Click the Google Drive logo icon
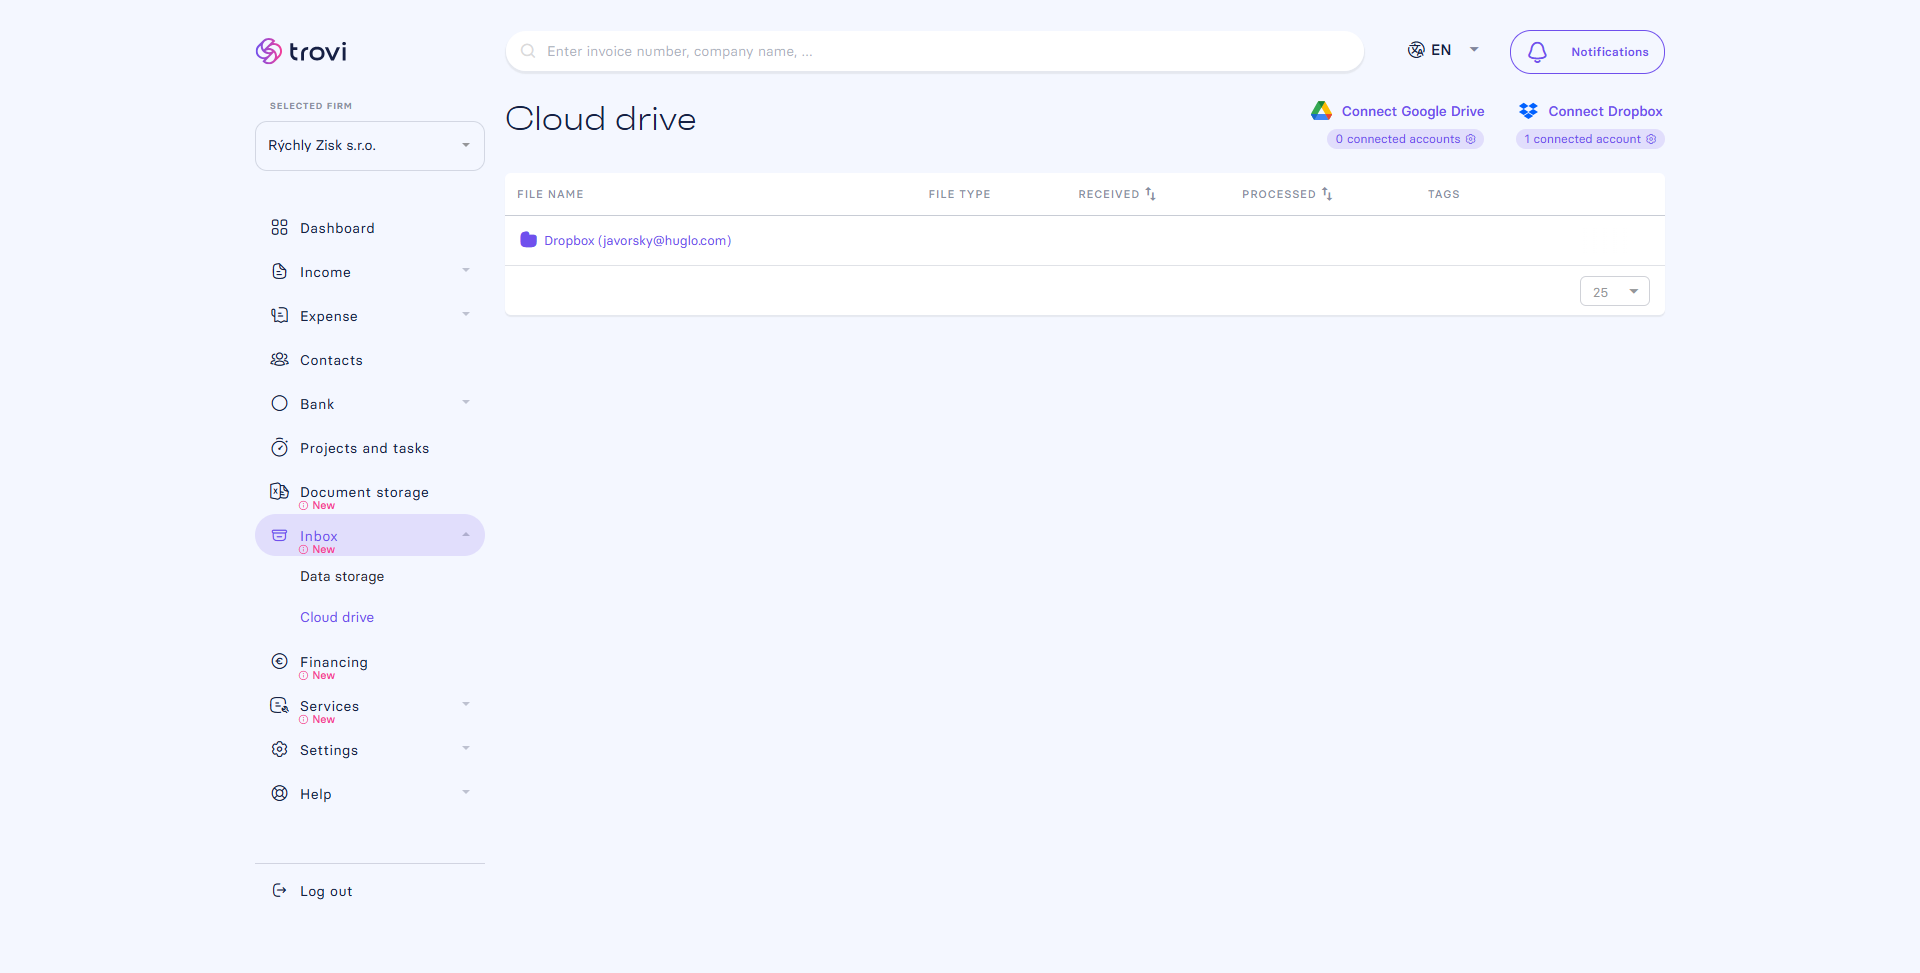The width and height of the screenshot is (1920, 973). coord(1322,111)
